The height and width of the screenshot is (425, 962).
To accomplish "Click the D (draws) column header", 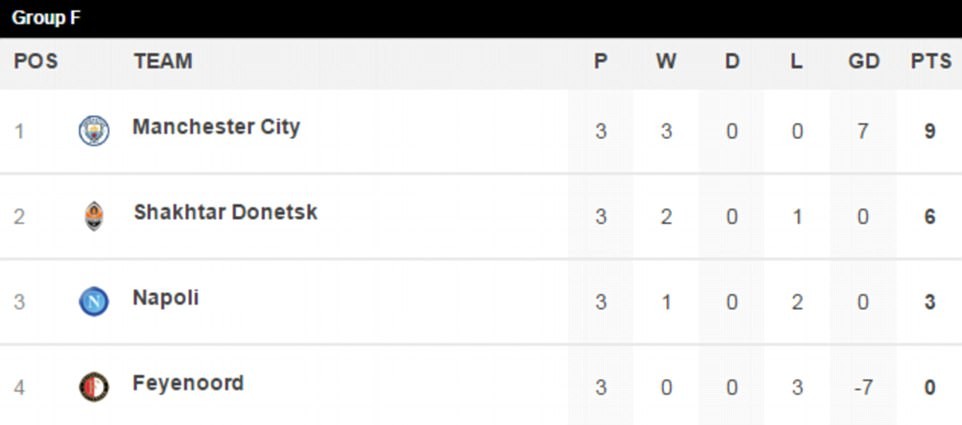I will click(x=732, y=62).
